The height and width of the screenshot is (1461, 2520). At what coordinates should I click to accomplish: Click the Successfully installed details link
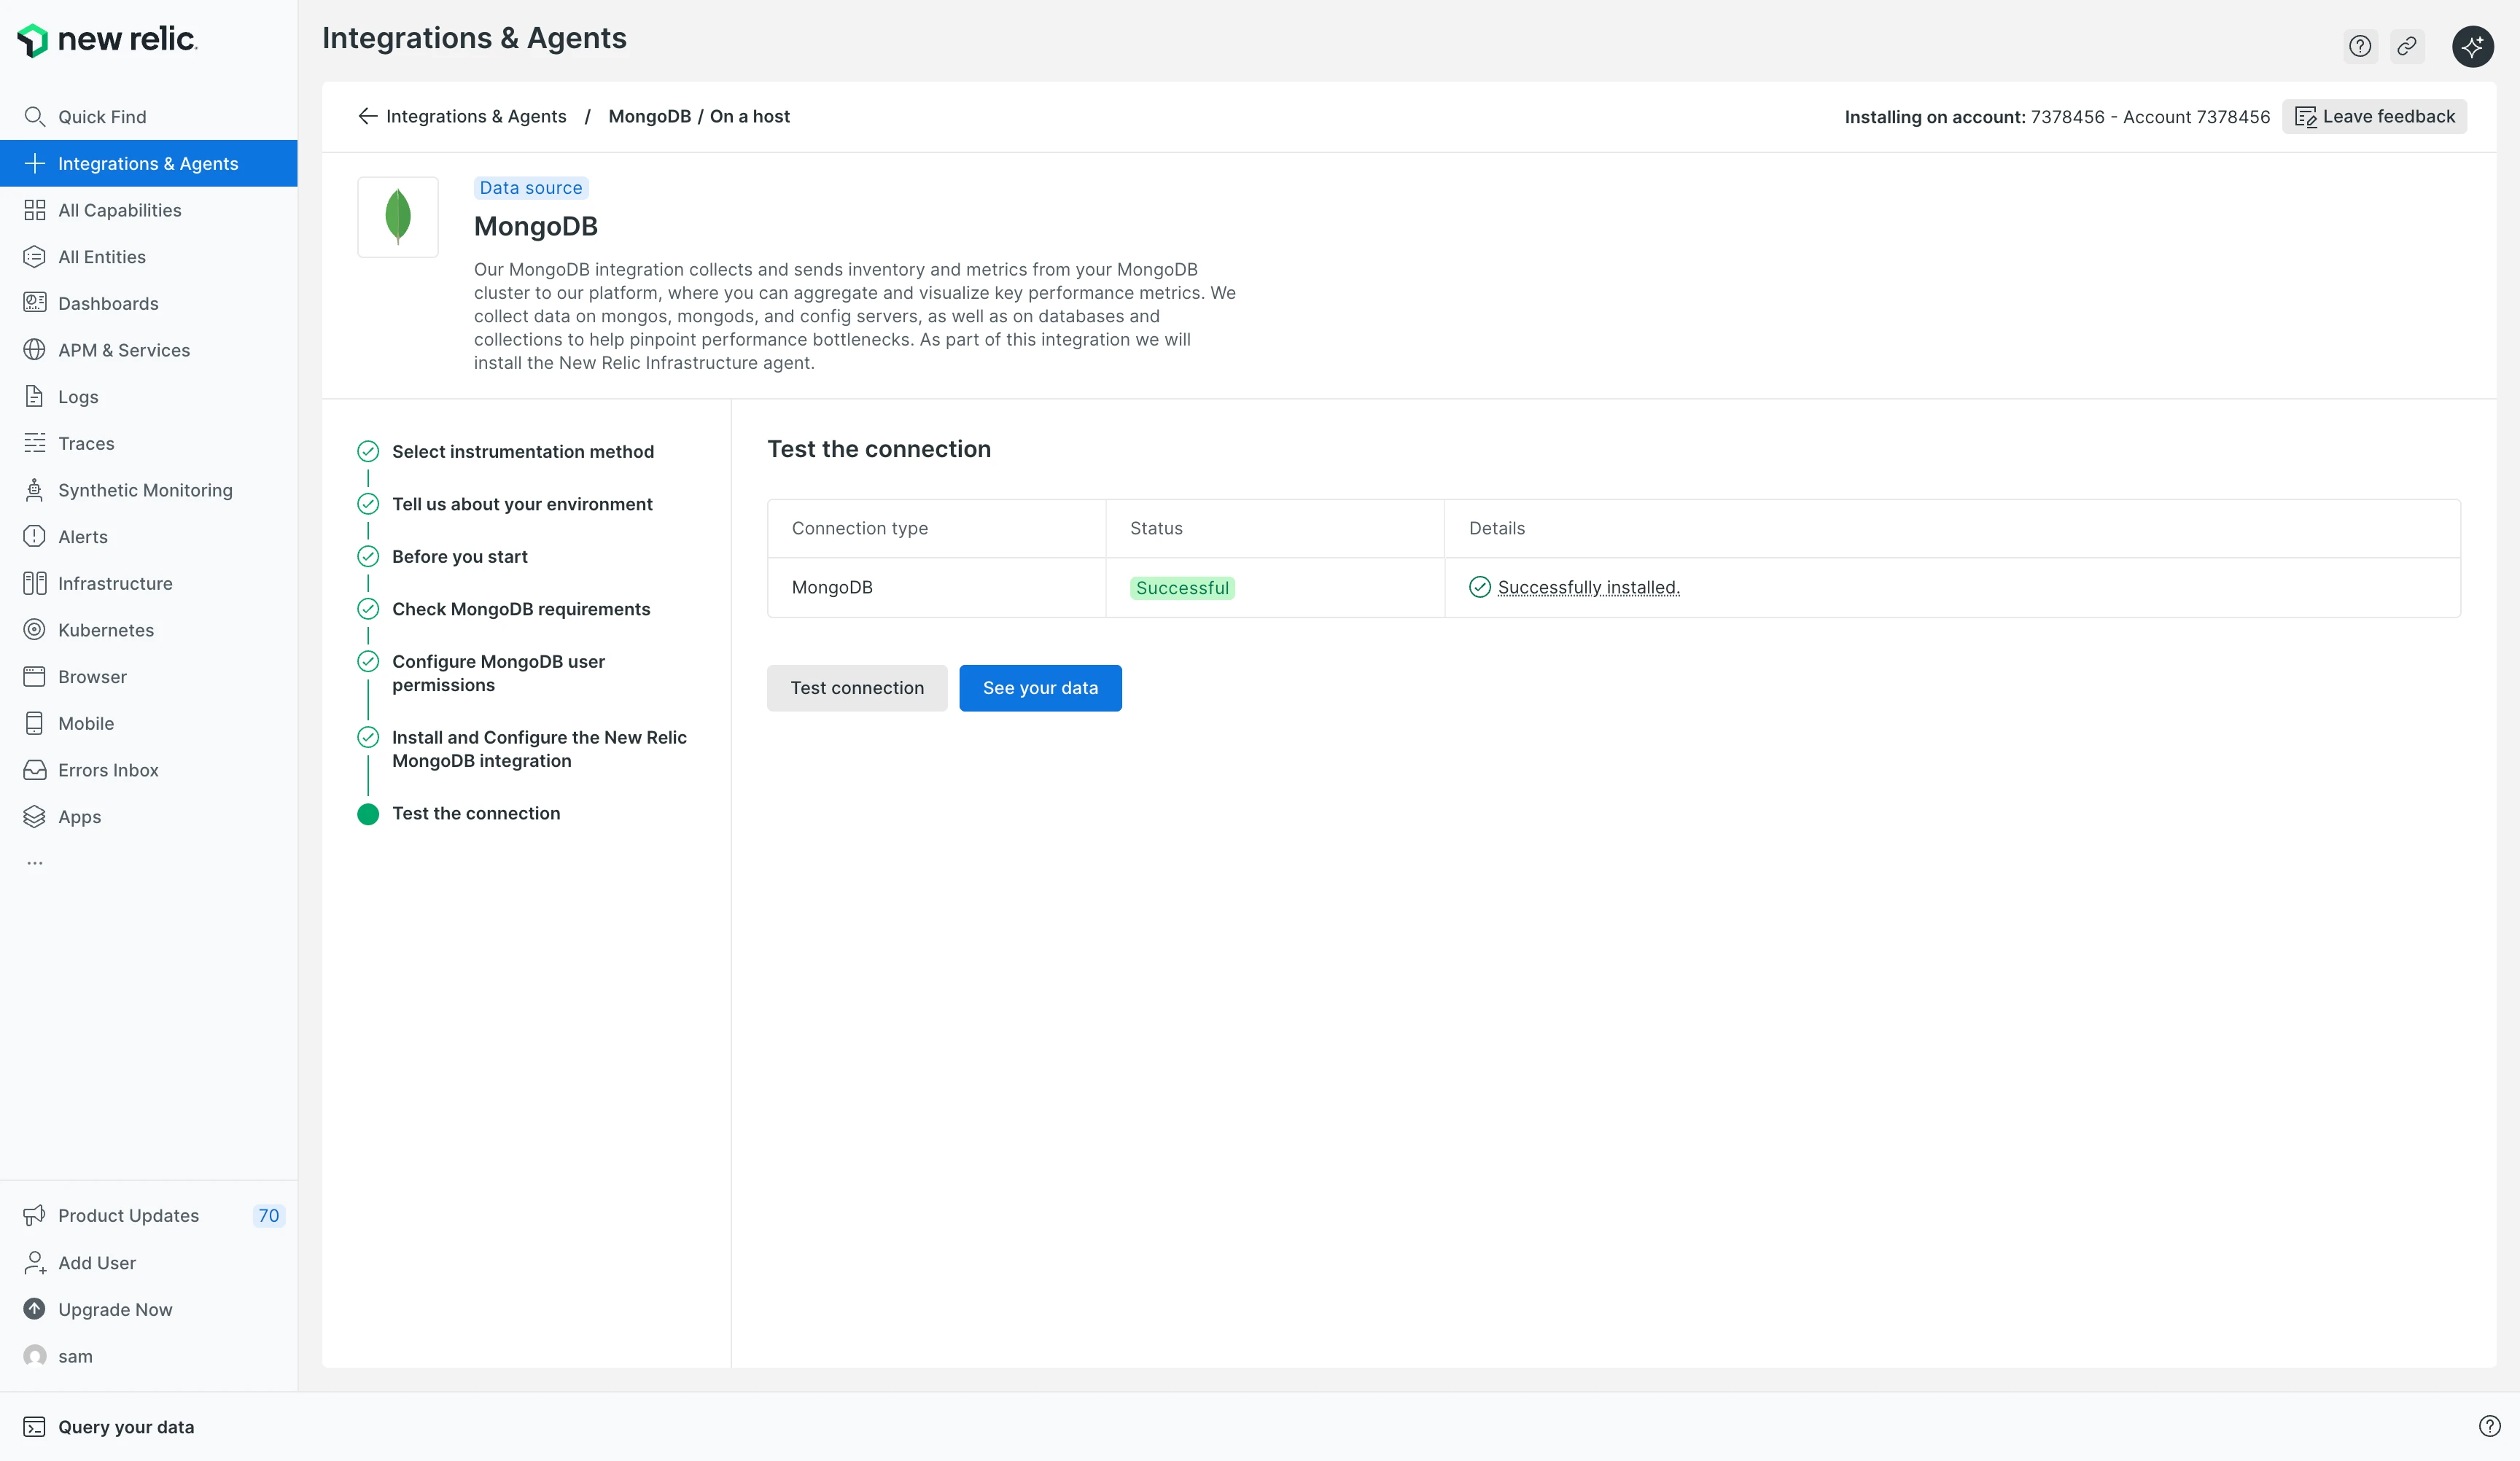click(x=1588, y=587)
